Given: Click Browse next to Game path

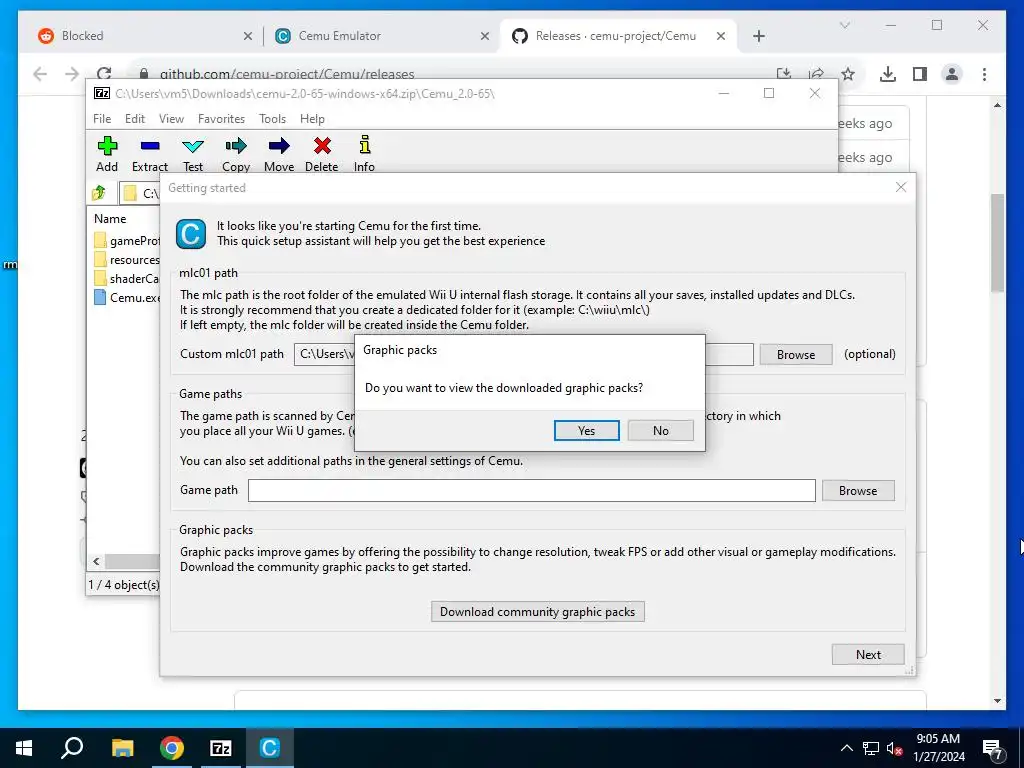Looking at the screenshot, I should pyautogui.click(x=857, y=490).
